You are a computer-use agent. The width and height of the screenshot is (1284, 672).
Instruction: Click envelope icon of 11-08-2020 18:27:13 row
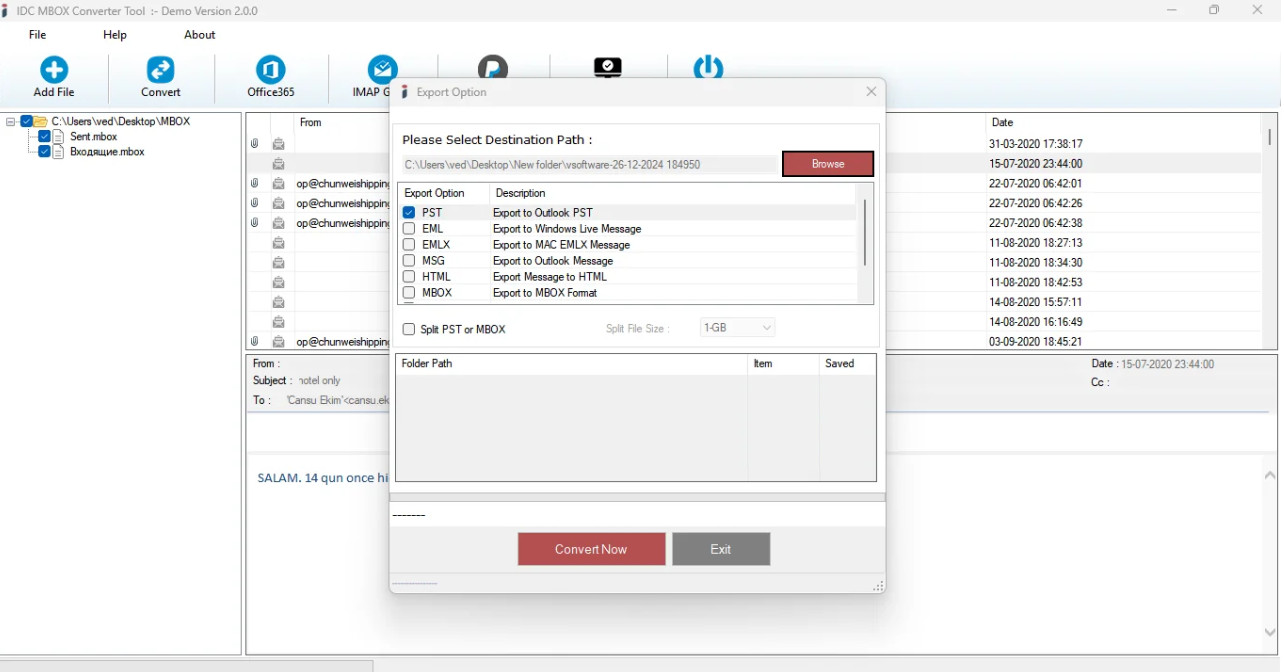(279, 243)
